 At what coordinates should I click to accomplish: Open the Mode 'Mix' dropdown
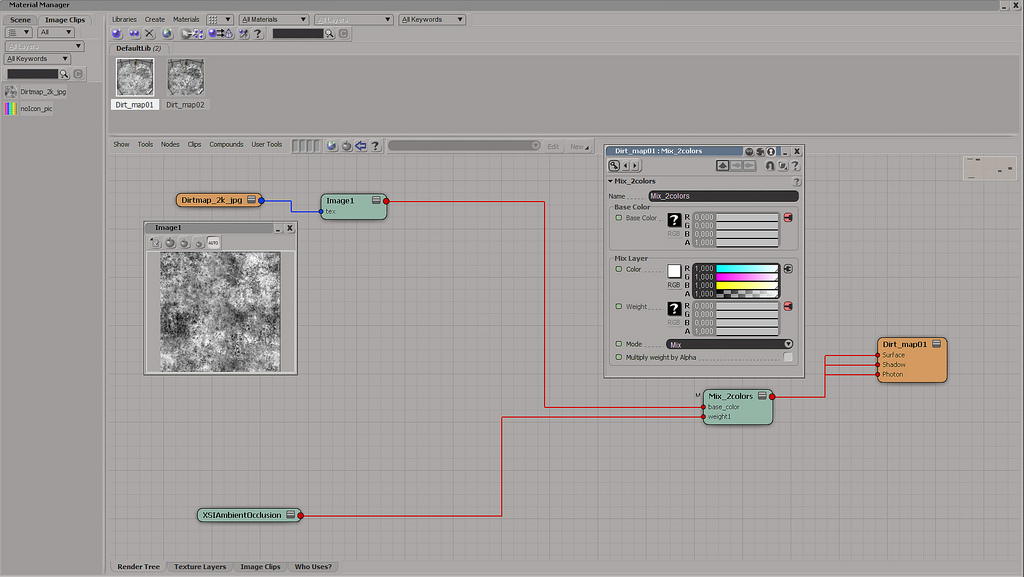729,344
